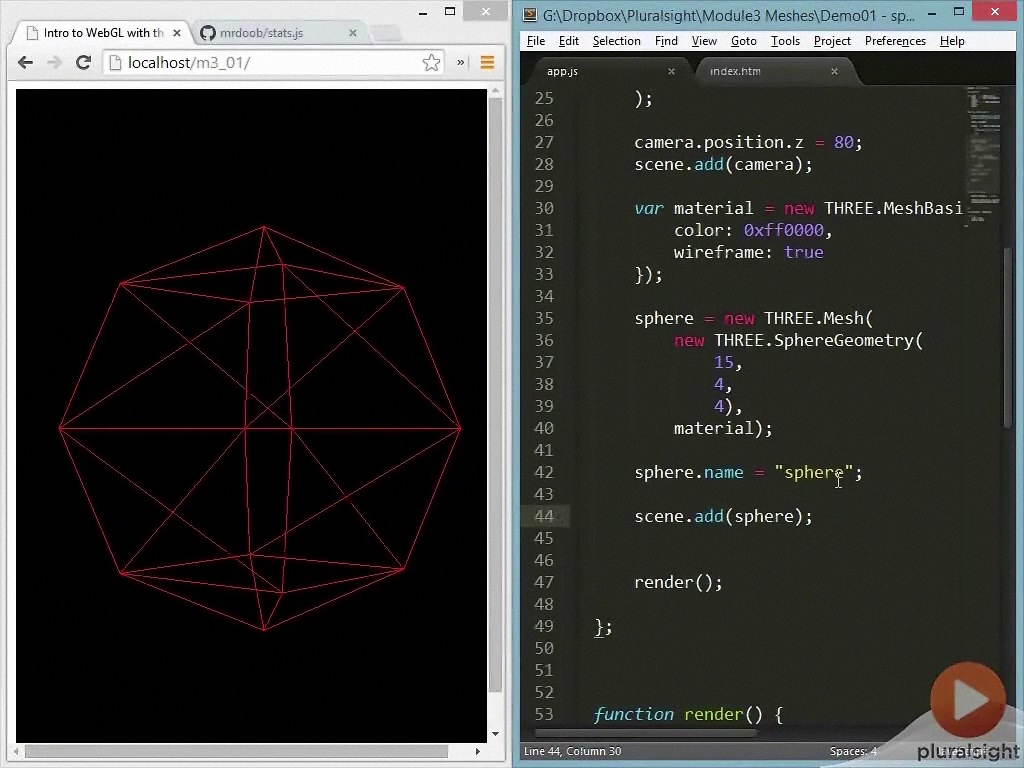Click the Sublime Text minimap
Screen dimensions: 1024x768
[x=984, y=157]
